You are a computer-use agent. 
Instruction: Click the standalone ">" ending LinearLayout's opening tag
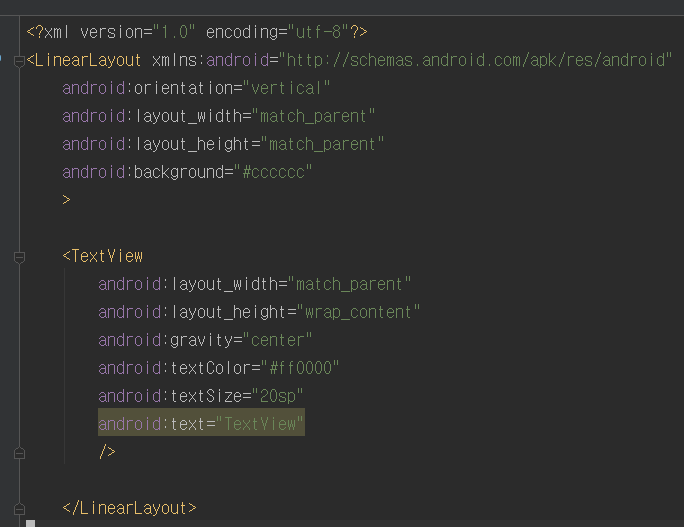point(66,200)
